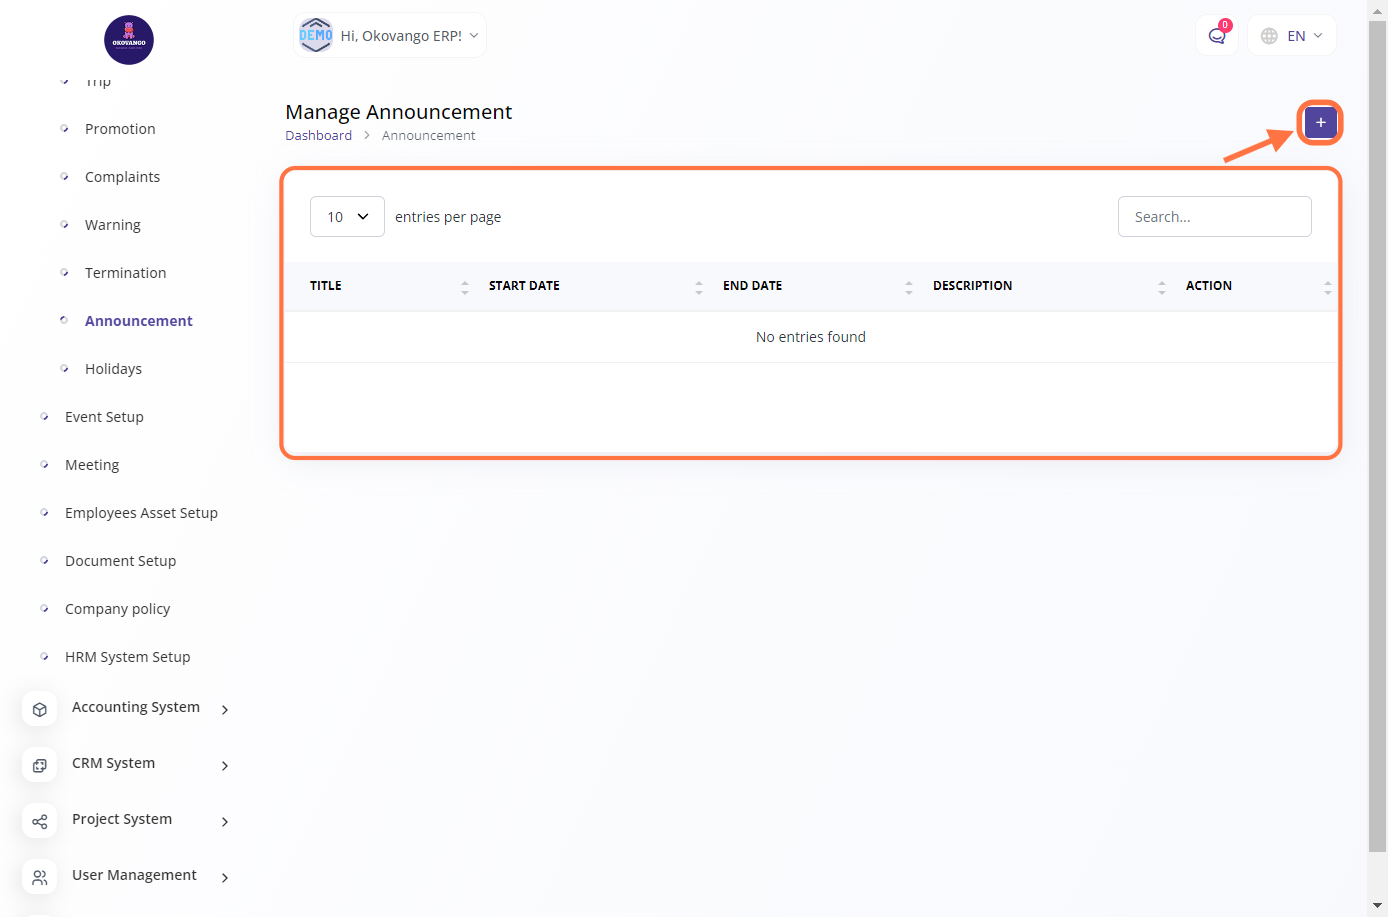Click the Project System share icon
Image resolution: width=1388 pixels, height=917 pixels.
coord(40,821)
